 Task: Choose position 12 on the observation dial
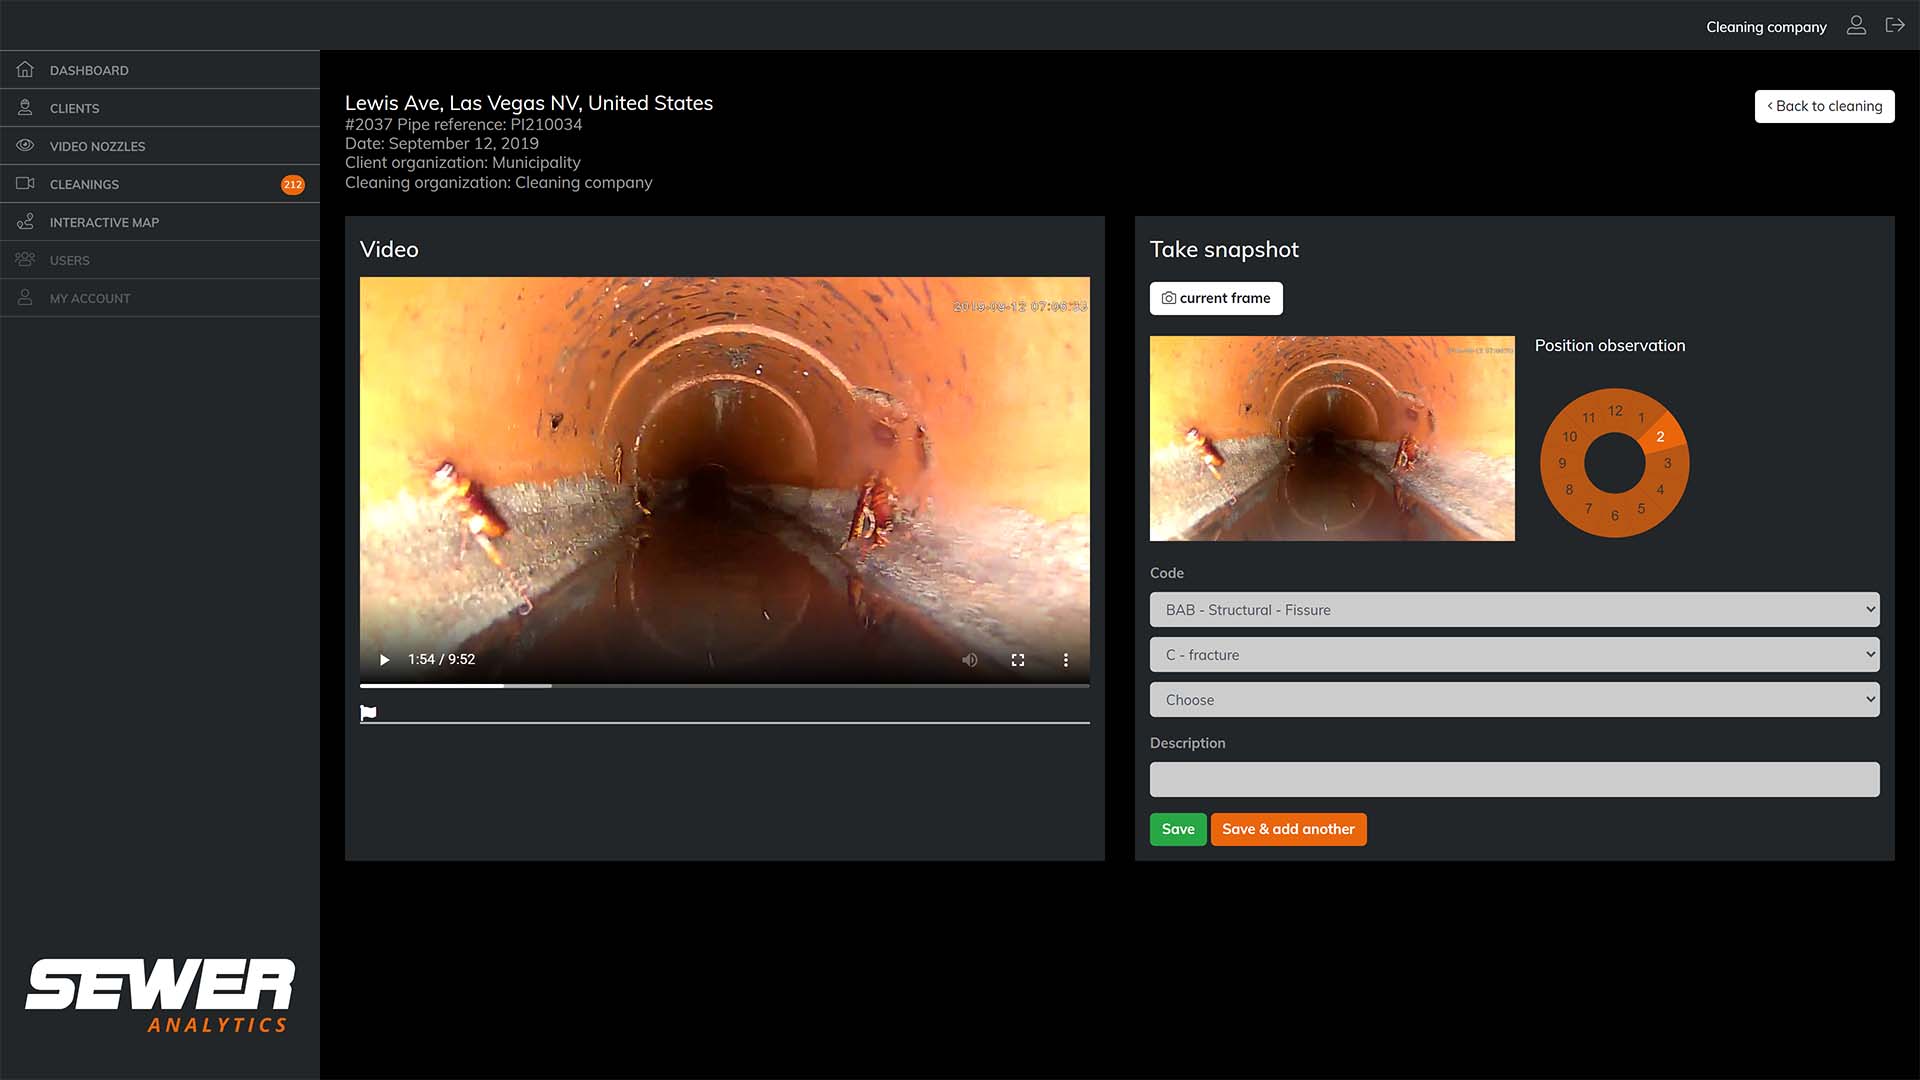click(1615, 410)
